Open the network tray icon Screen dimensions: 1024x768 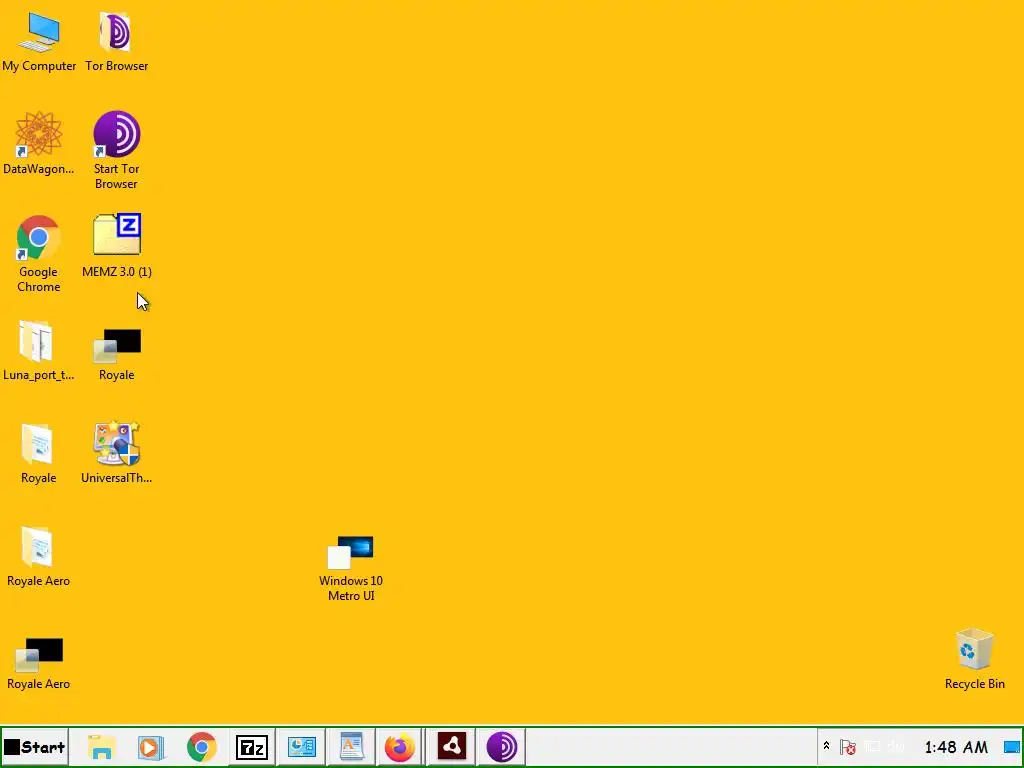point(872,746)
